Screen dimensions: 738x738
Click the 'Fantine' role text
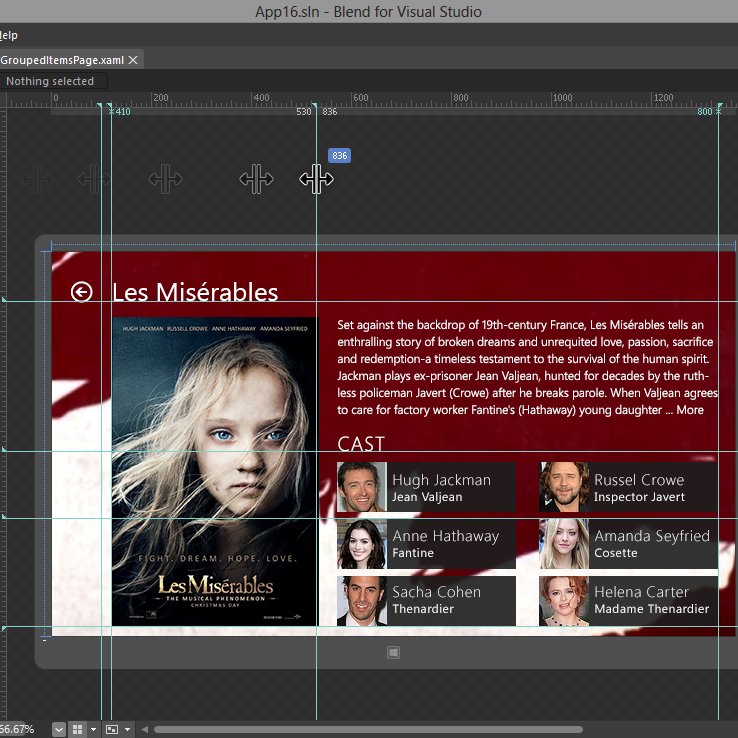(413, 553)
